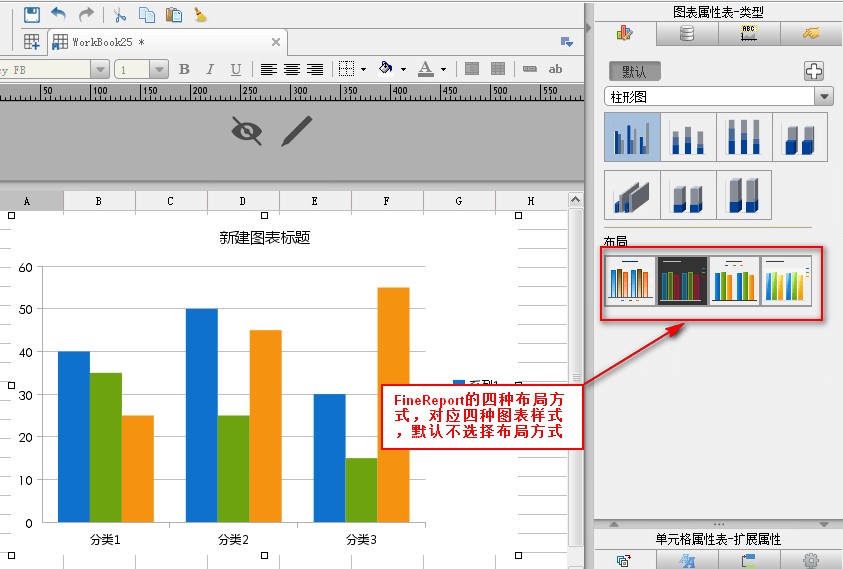Align text to the left
This screenshot has width=843, height=569.
point(269,69)
